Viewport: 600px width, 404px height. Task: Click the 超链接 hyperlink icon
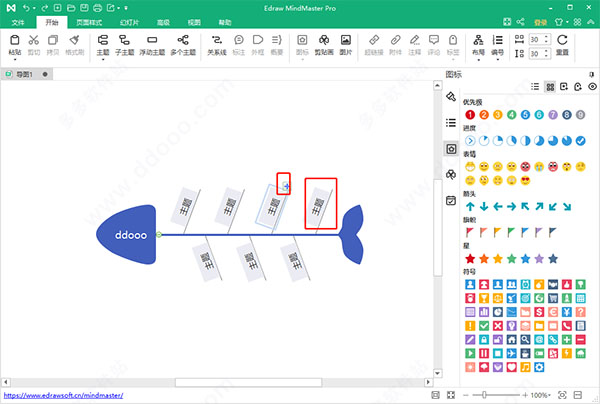[374, 40]
